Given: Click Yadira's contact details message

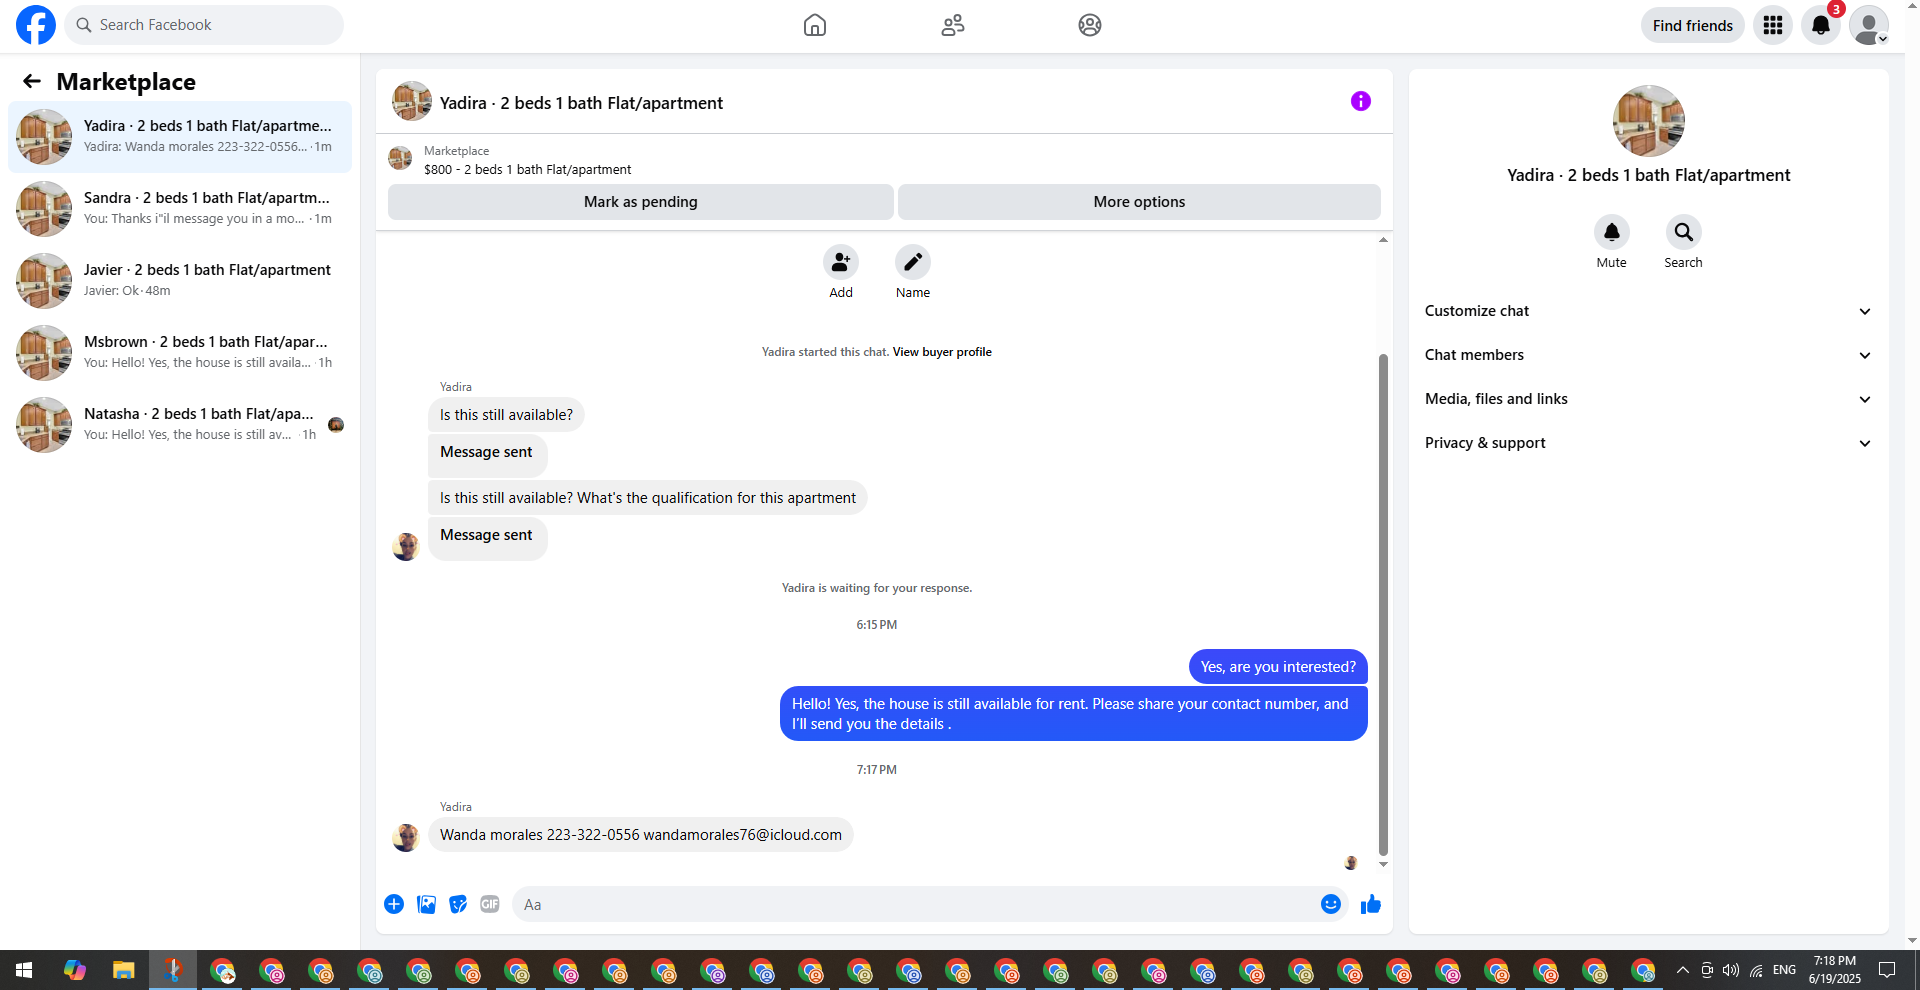Looking at the screenshot, I should point(641,835).
